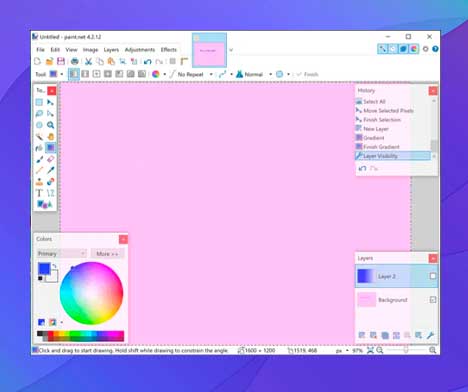The image size is (468, 392).
Task: Click the More >> button
Action: [107, 254]
